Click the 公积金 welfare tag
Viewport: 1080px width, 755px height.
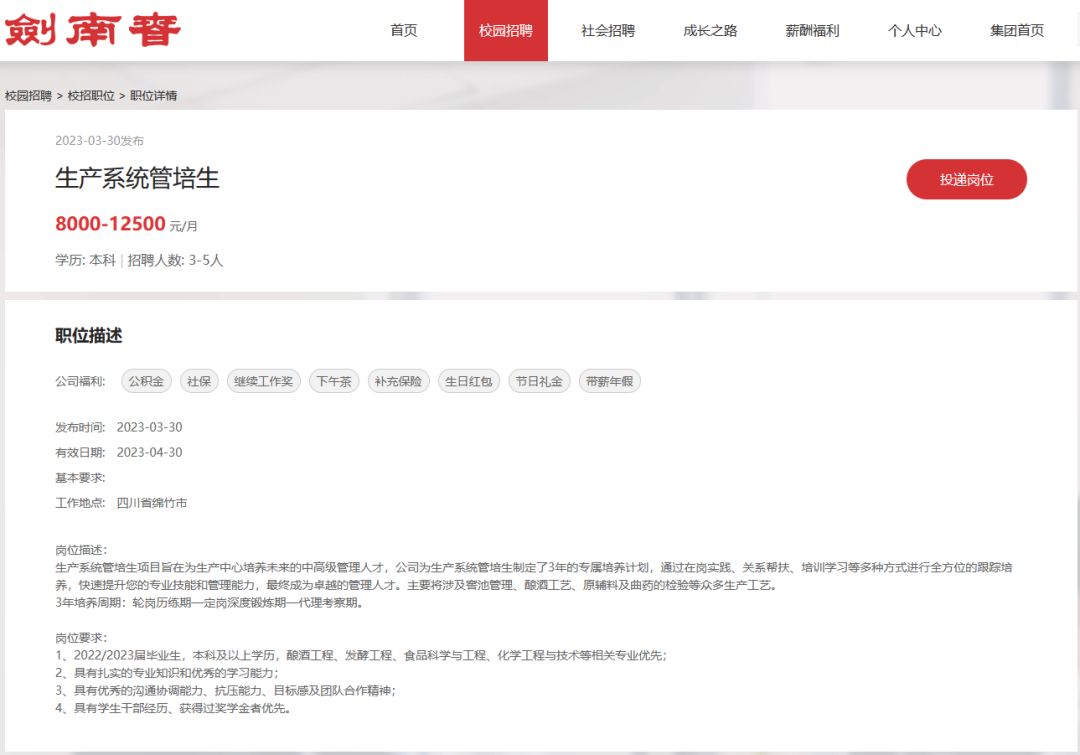point(146,381)
